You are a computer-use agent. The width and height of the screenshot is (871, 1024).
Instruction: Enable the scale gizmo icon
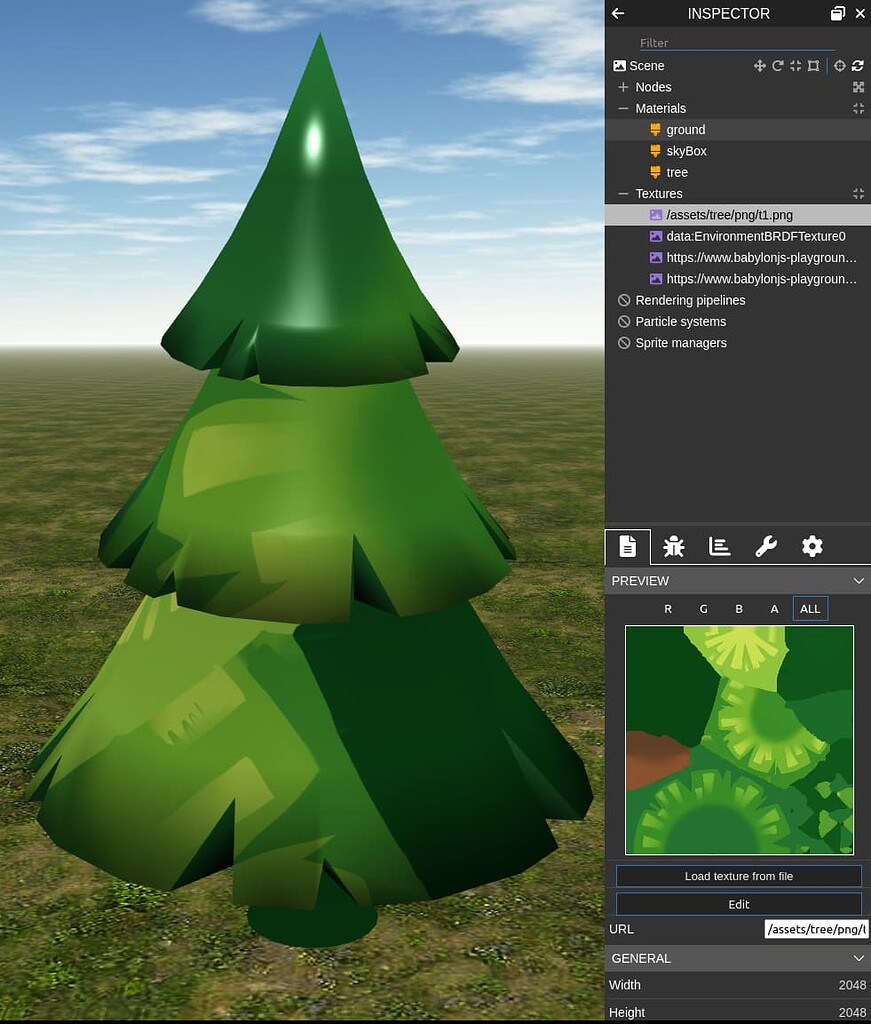pos(795,66)
